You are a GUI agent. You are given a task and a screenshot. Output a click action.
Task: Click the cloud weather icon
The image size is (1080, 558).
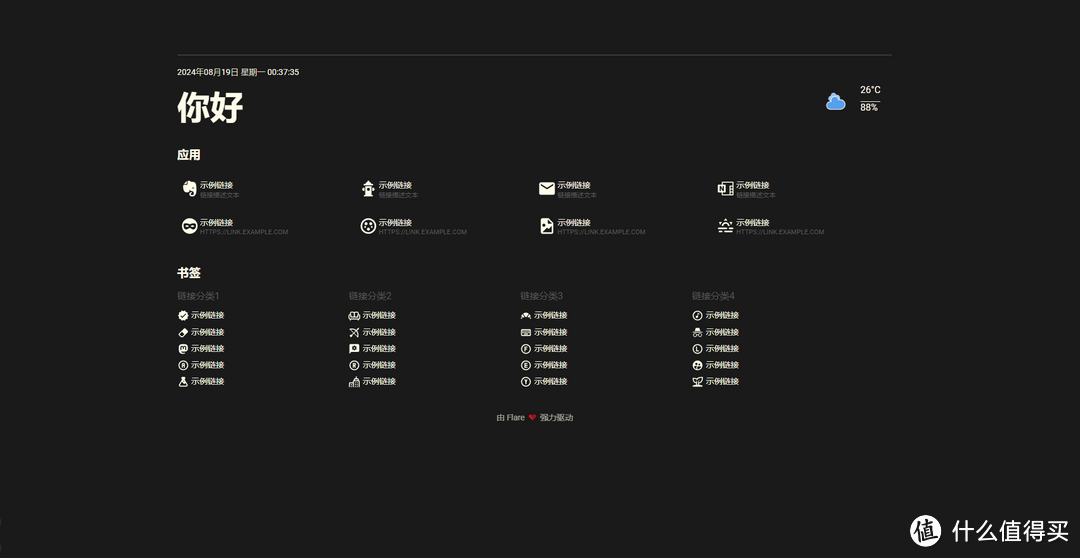click(x=836, y=101)
